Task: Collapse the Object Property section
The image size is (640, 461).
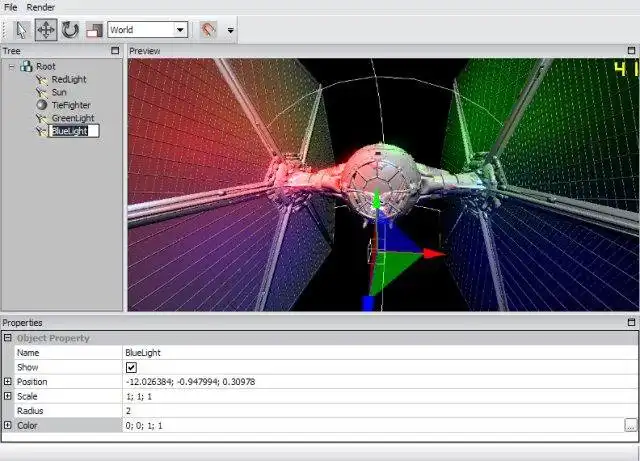Action: [x=7, y=338]
